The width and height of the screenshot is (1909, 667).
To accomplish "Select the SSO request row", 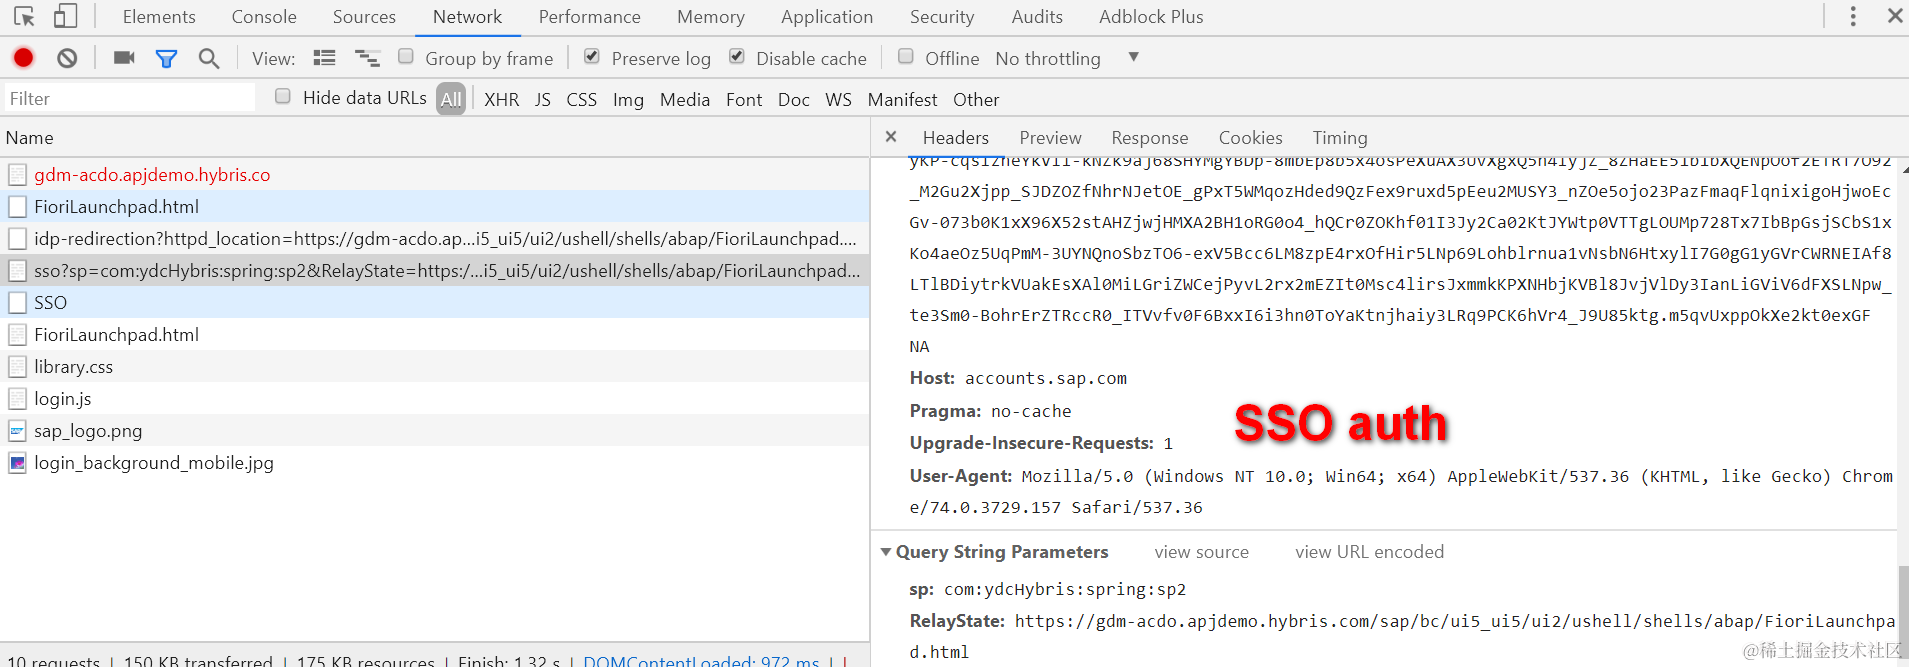I will (x=435, y=303).
